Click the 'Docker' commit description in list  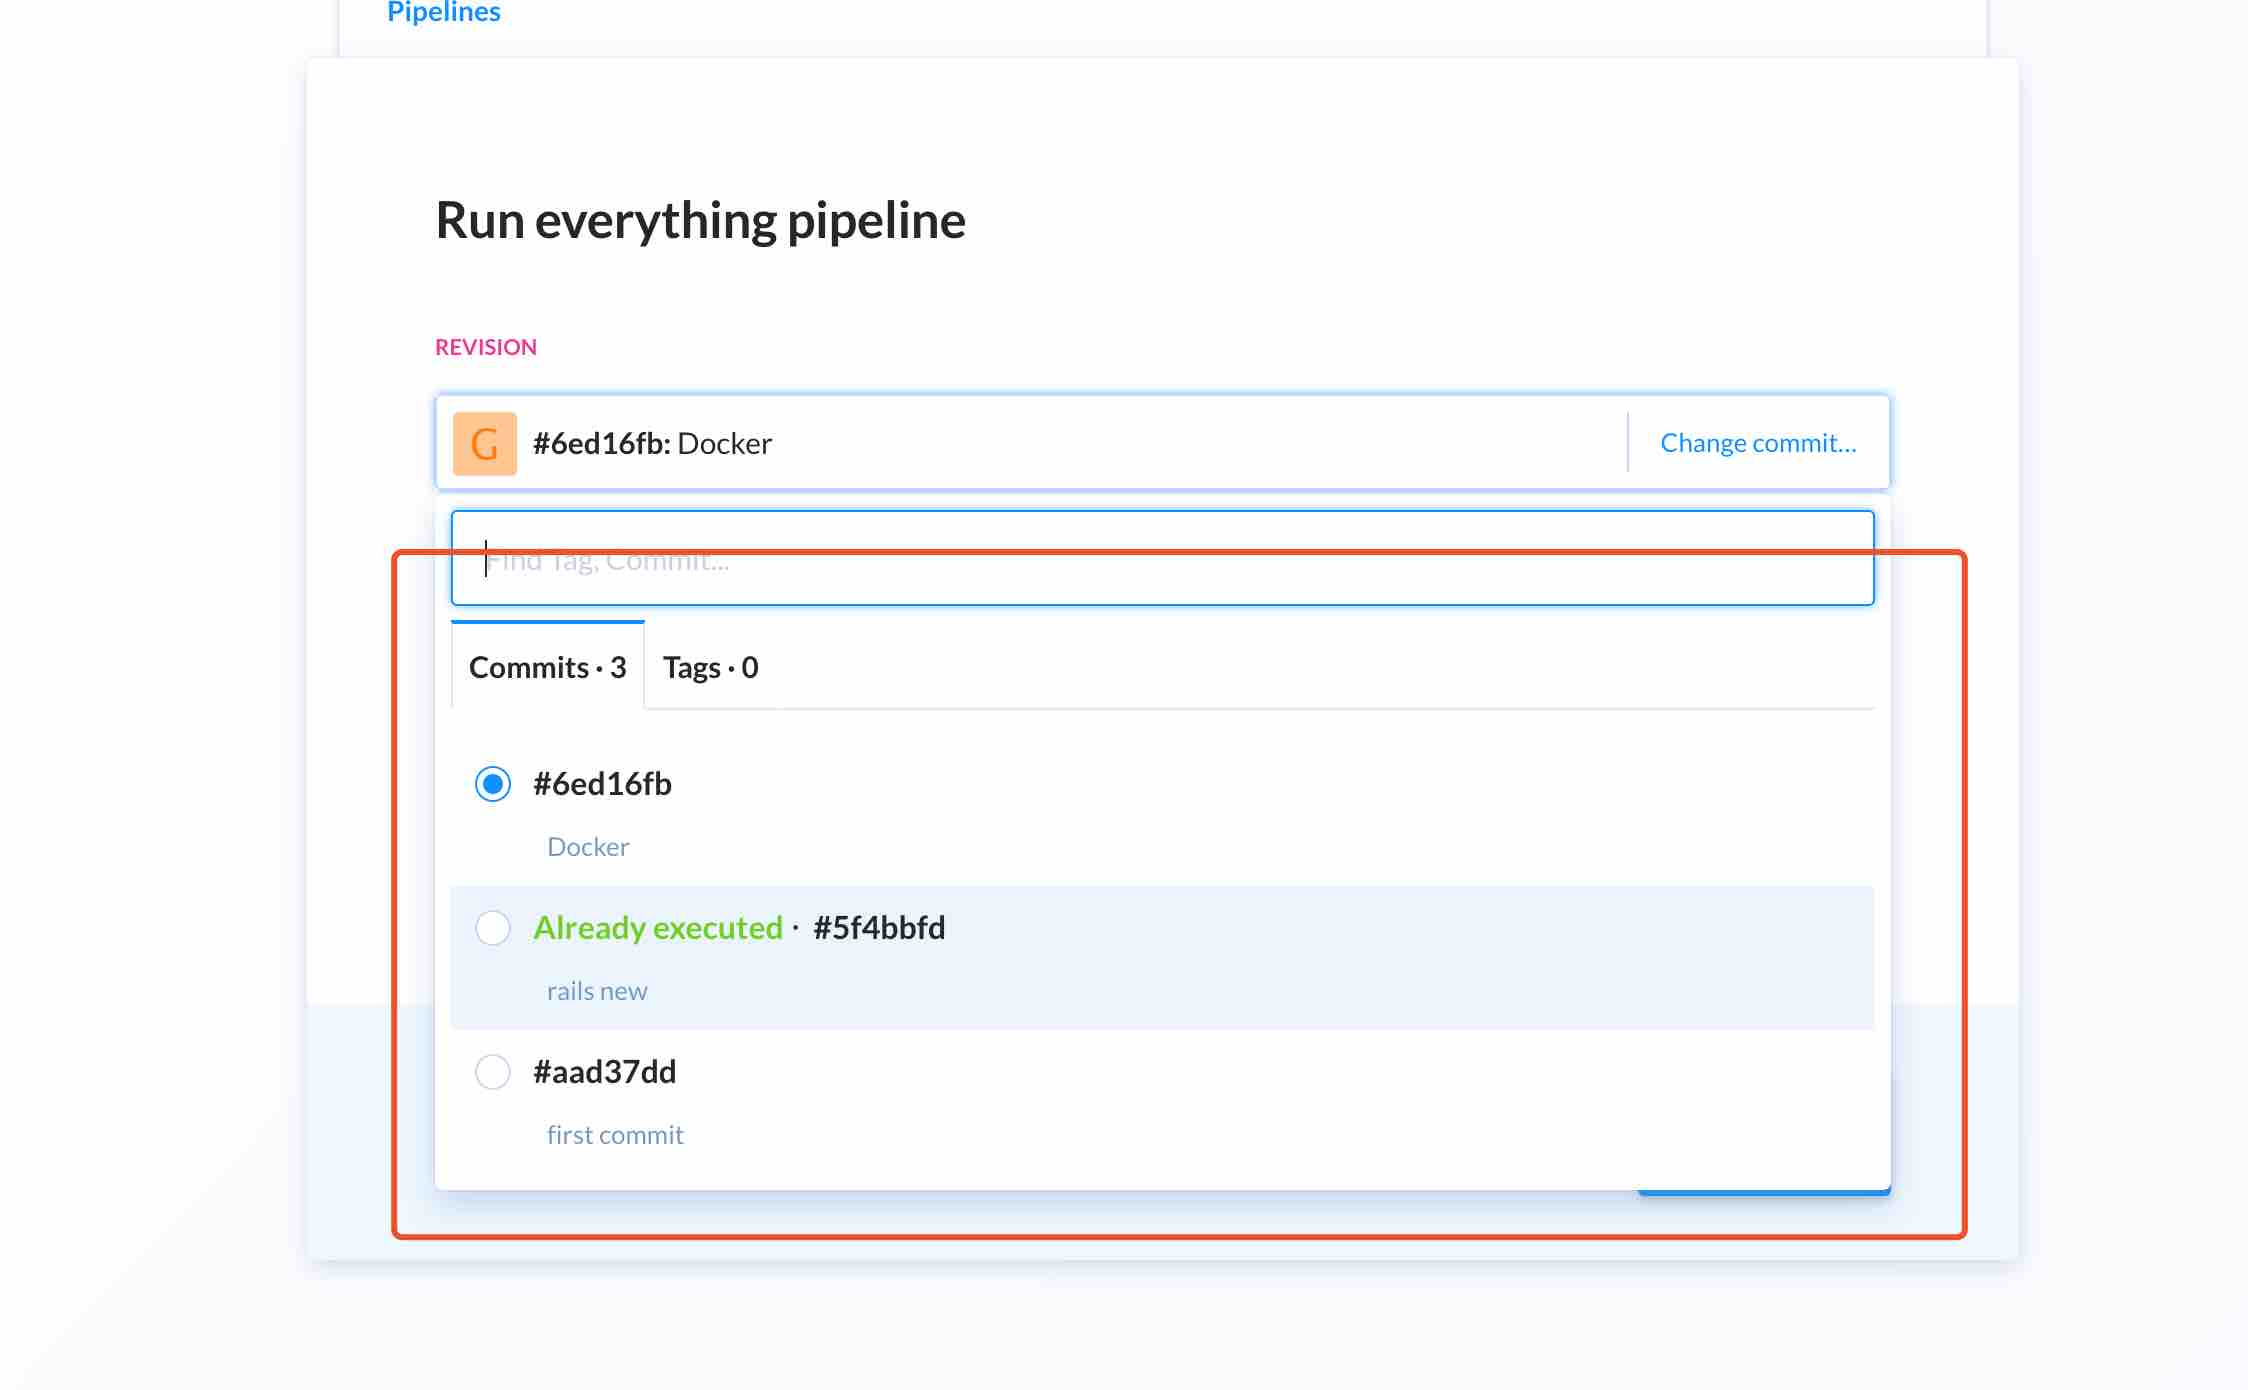coord(588,847)
